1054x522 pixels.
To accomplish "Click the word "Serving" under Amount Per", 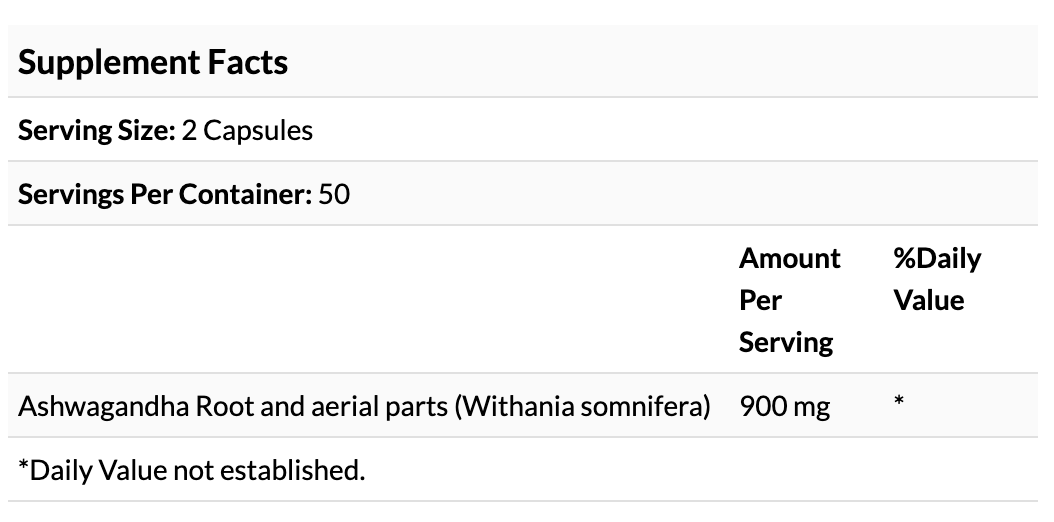I will pyautogui.click(x=785, y=342).
